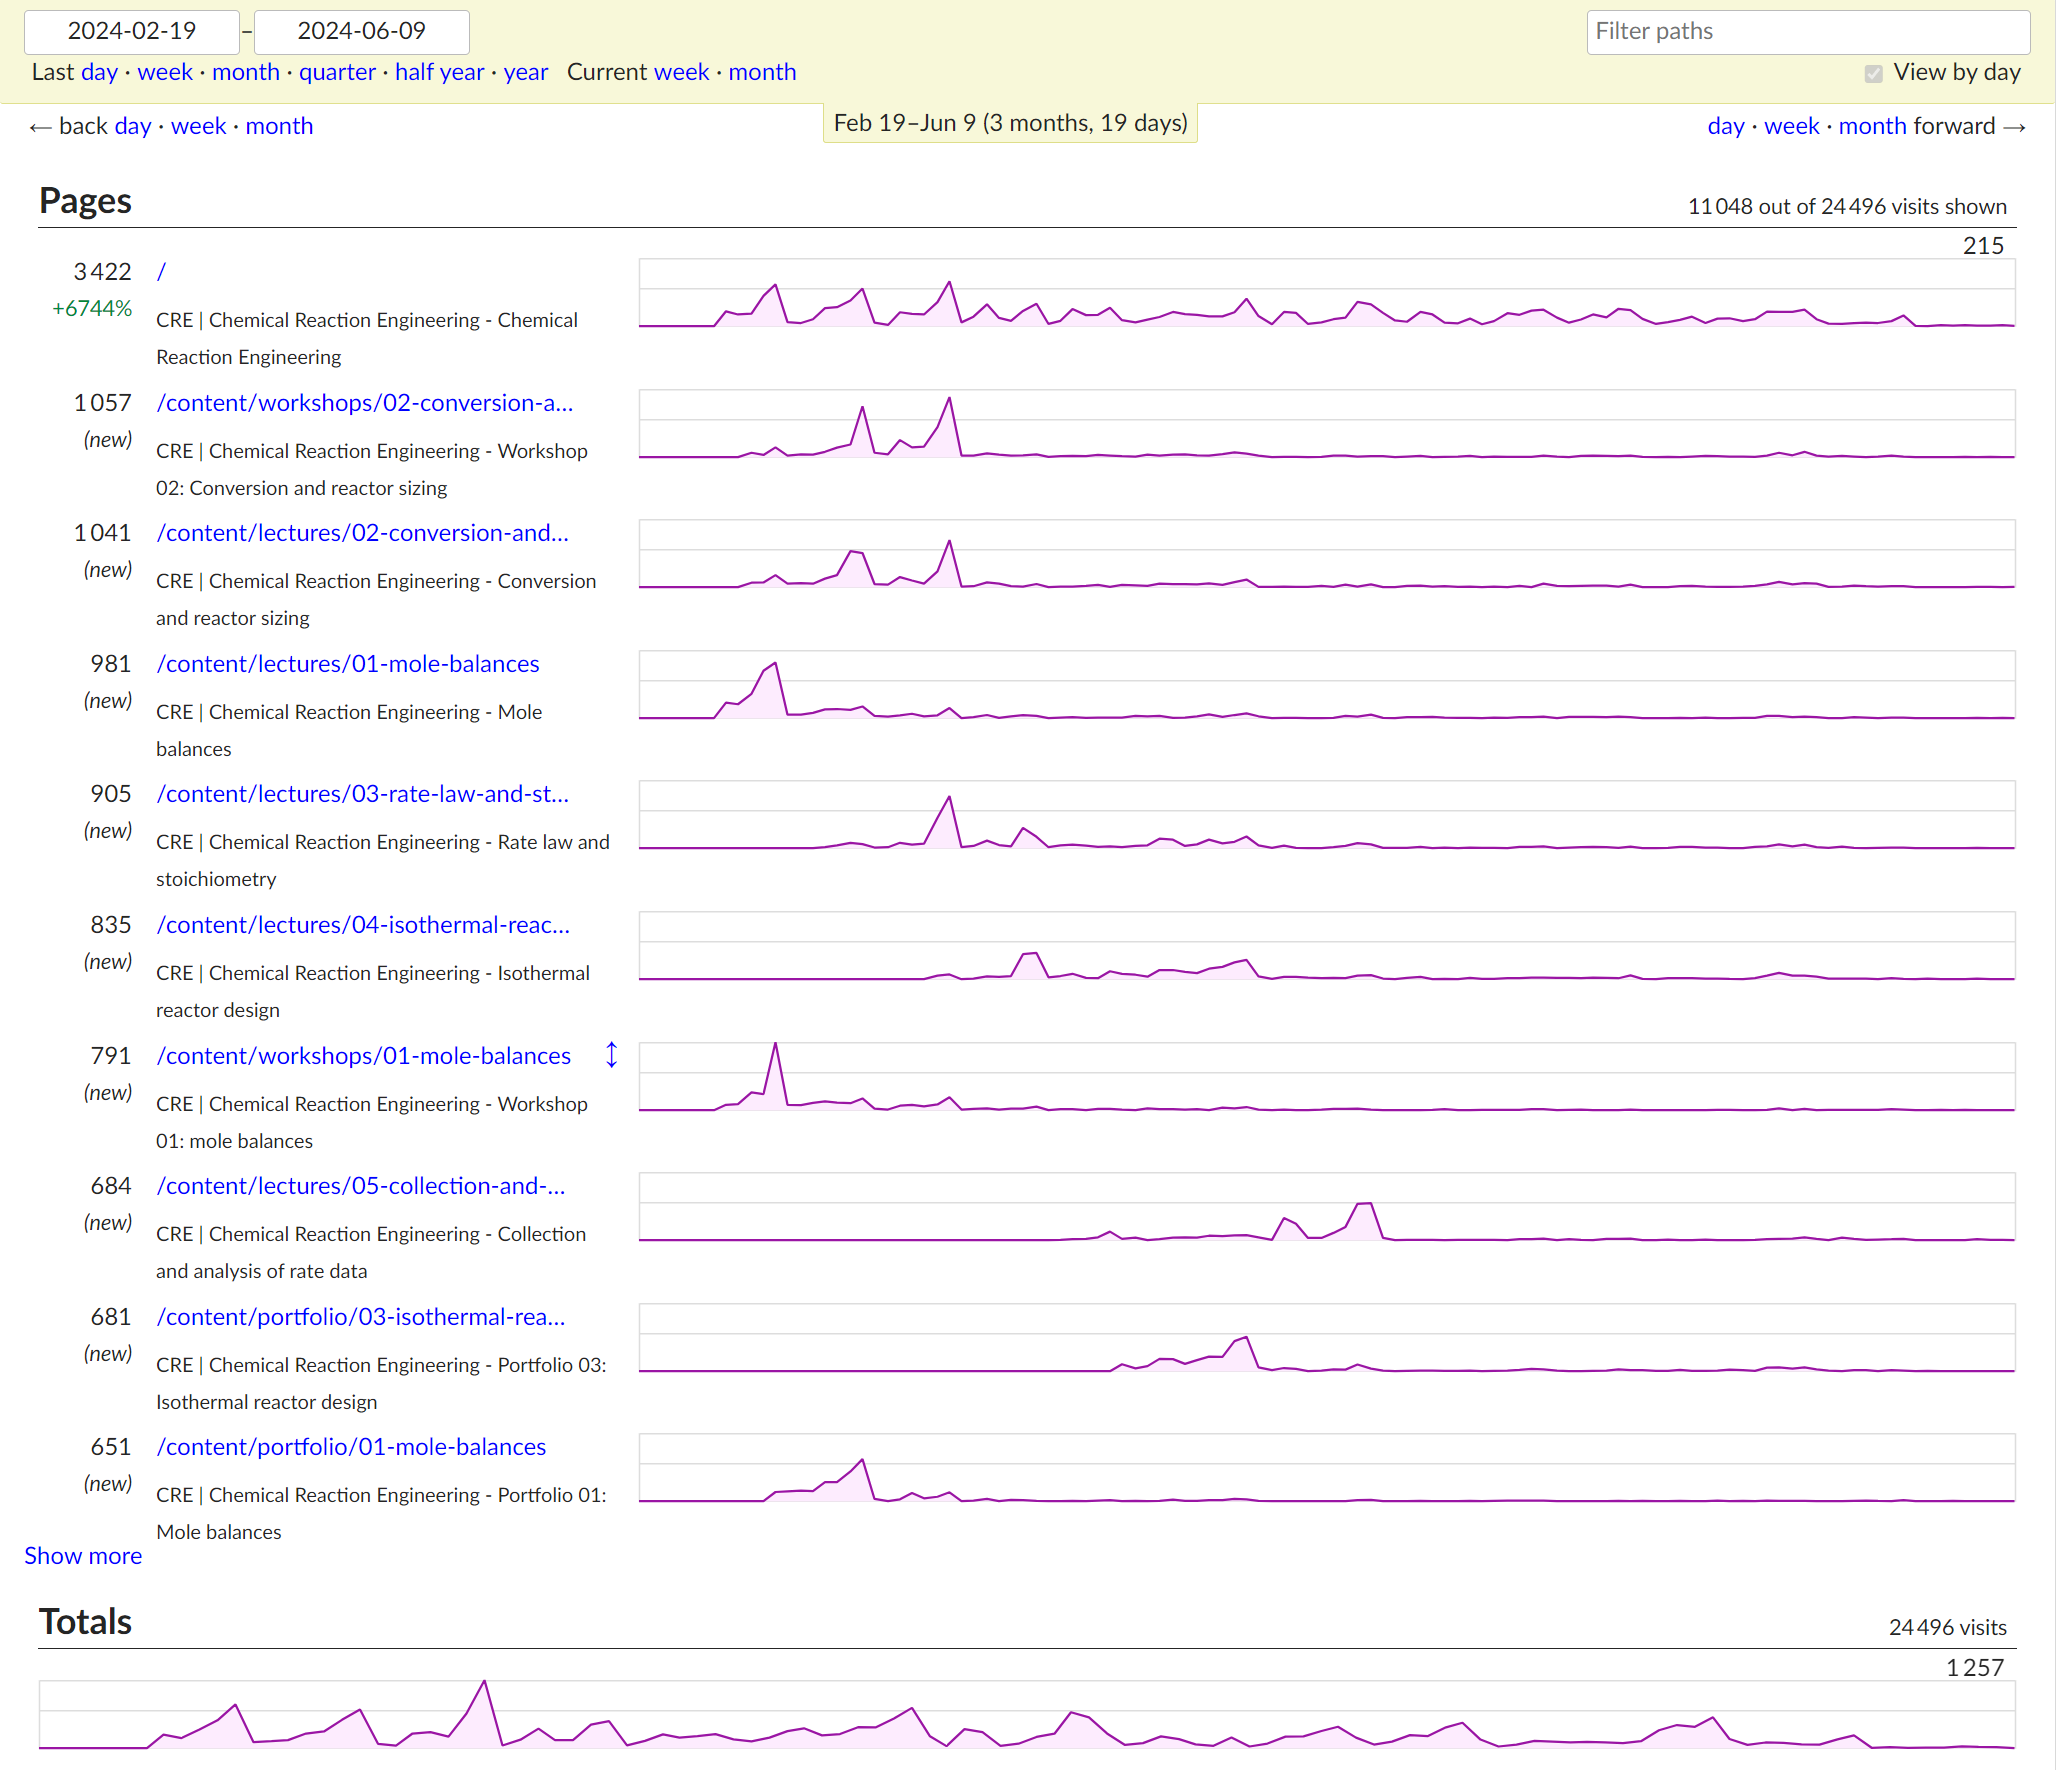Click the chart for lectures/01-mole-balances
This screenshot has height=1770, width=2056.
point(1326,685)
